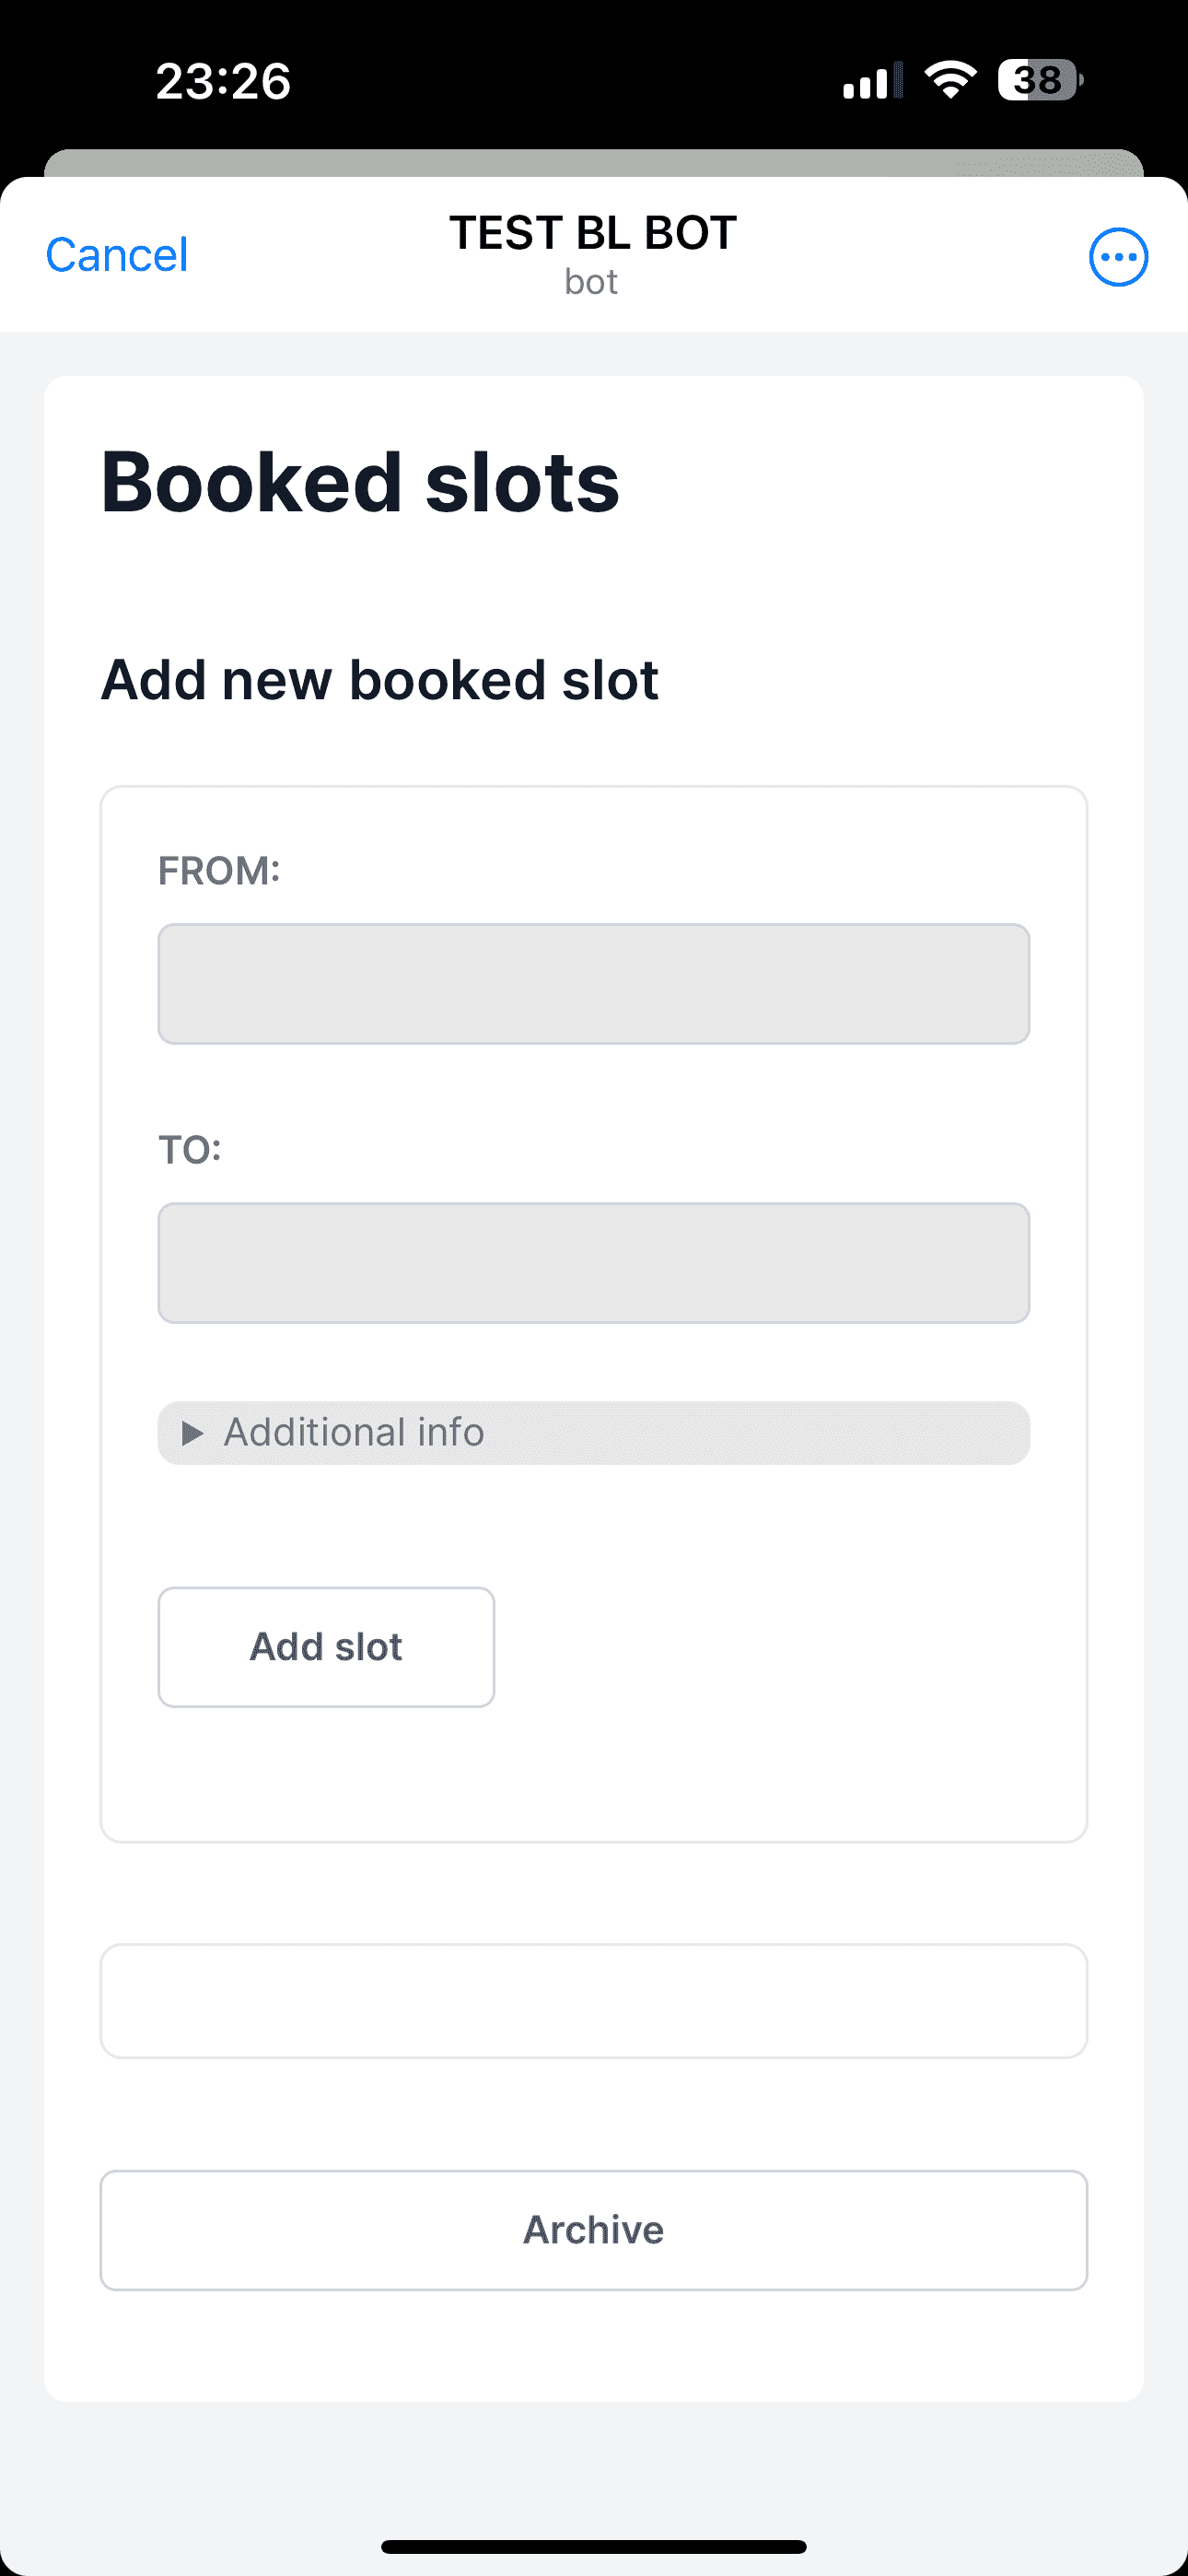Tap the battery level indicator
The height and width of the screenshot is (2576, 1188).
tap(1039, 80)
